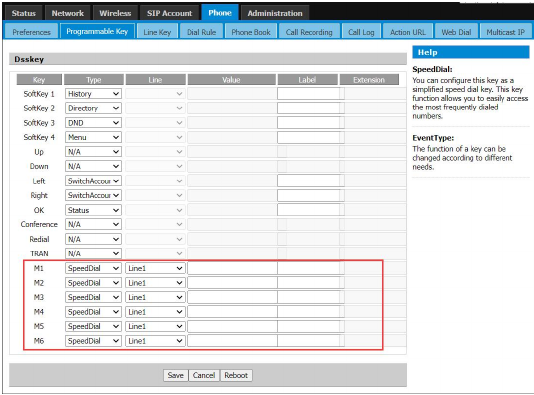Open M6 Type dropdown (SpeedDial)

tap(93, 341)
